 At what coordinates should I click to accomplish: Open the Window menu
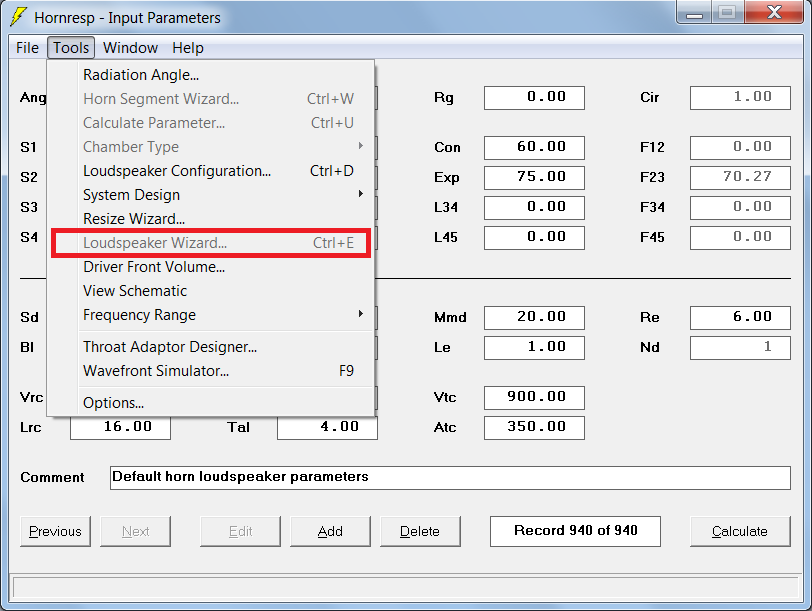point(130,48)
